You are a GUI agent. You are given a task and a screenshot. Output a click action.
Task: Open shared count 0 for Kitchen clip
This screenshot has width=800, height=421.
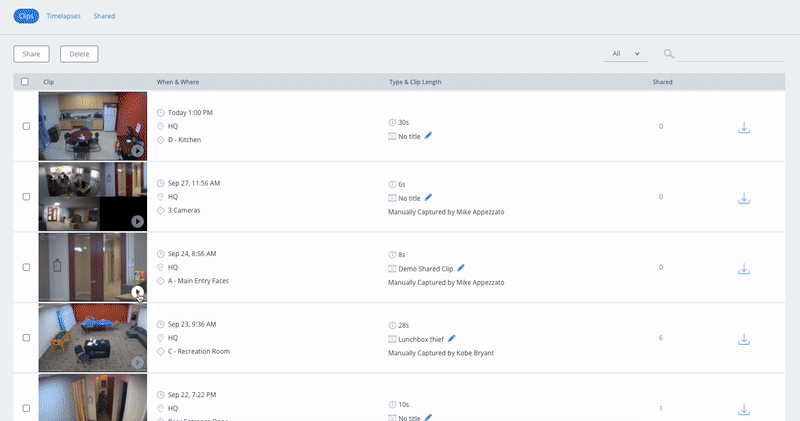(661, 126)
